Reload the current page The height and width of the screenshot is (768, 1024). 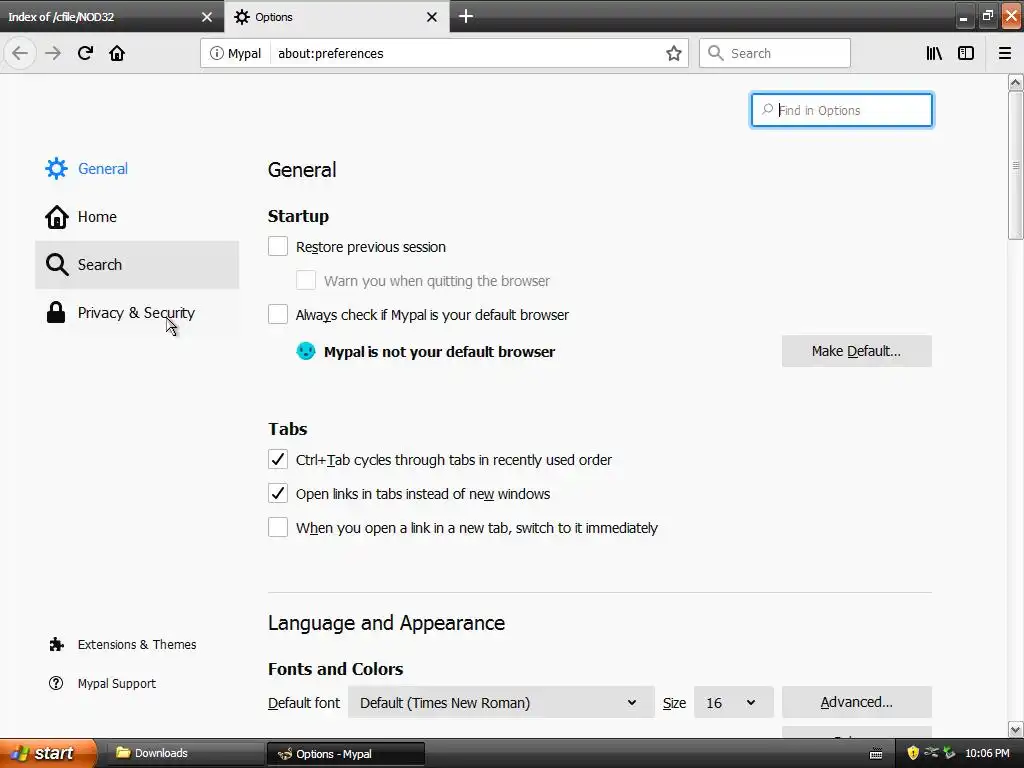(85, 53)
